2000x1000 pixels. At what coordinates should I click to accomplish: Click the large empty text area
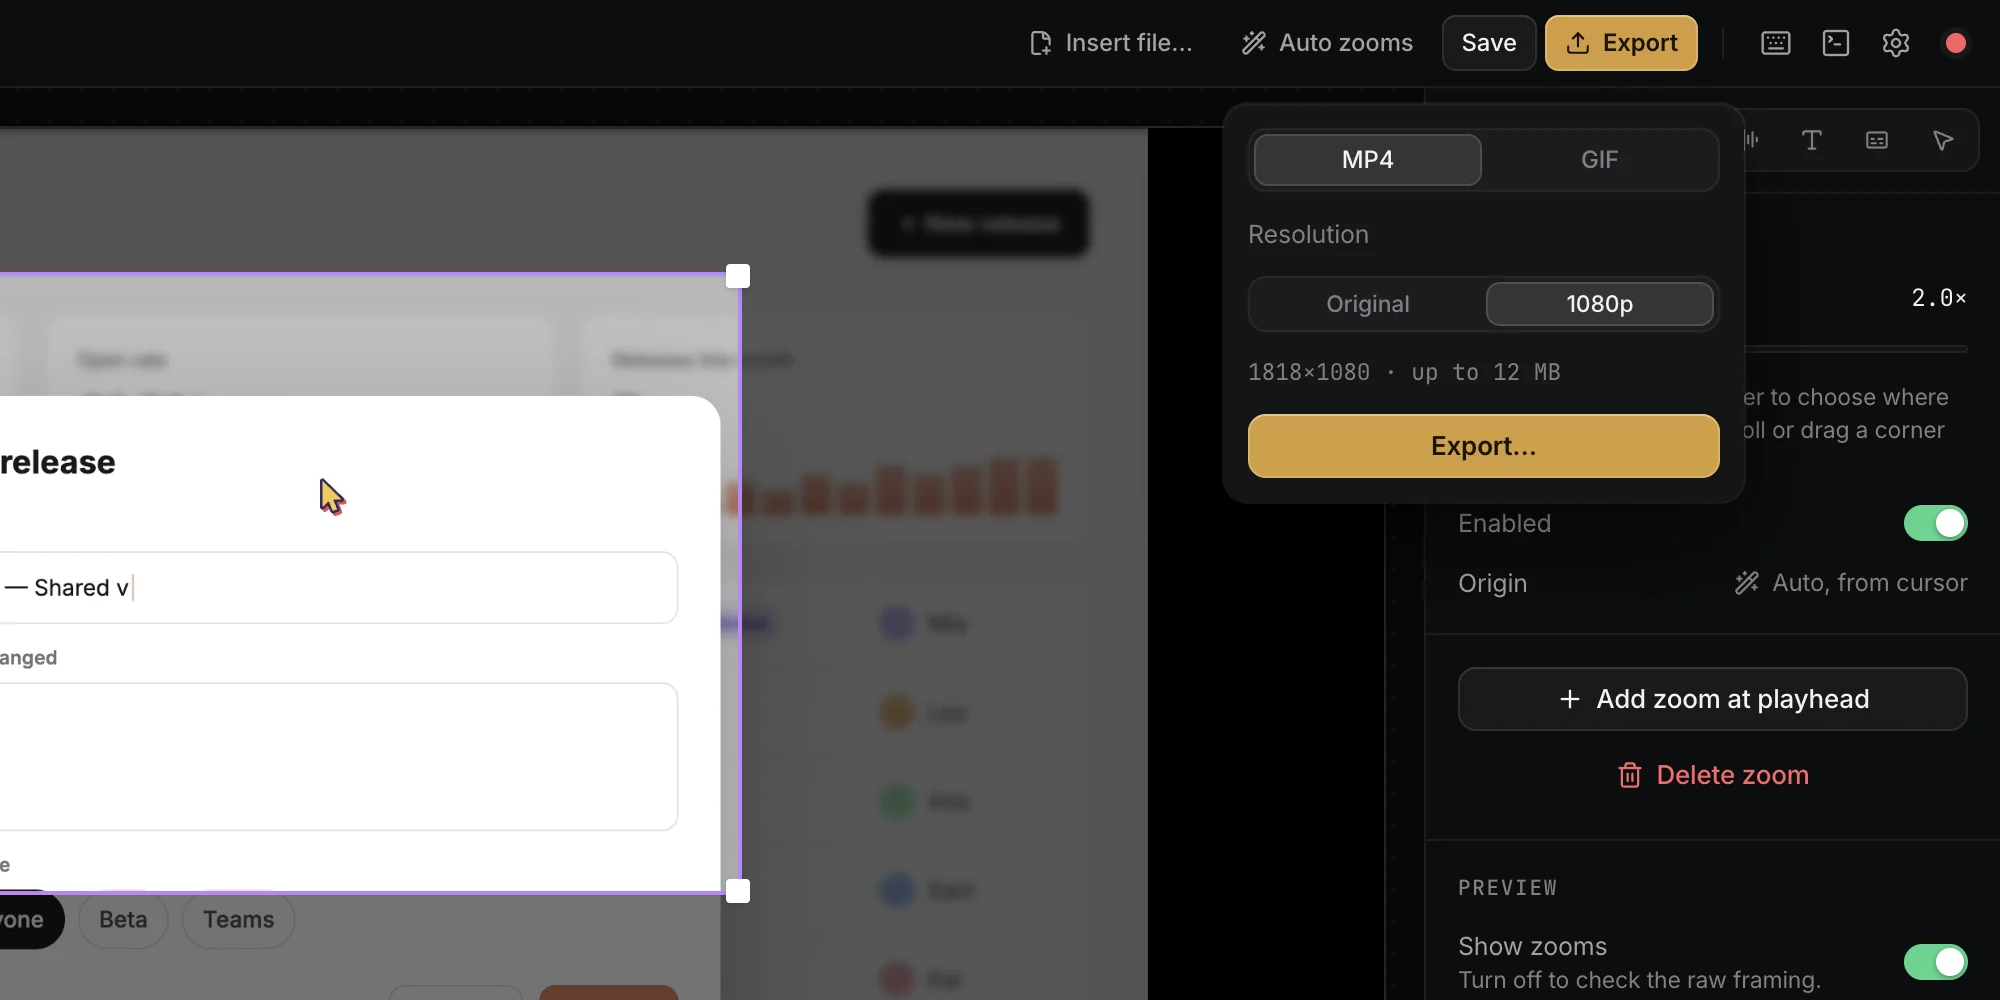click(339, 757)
